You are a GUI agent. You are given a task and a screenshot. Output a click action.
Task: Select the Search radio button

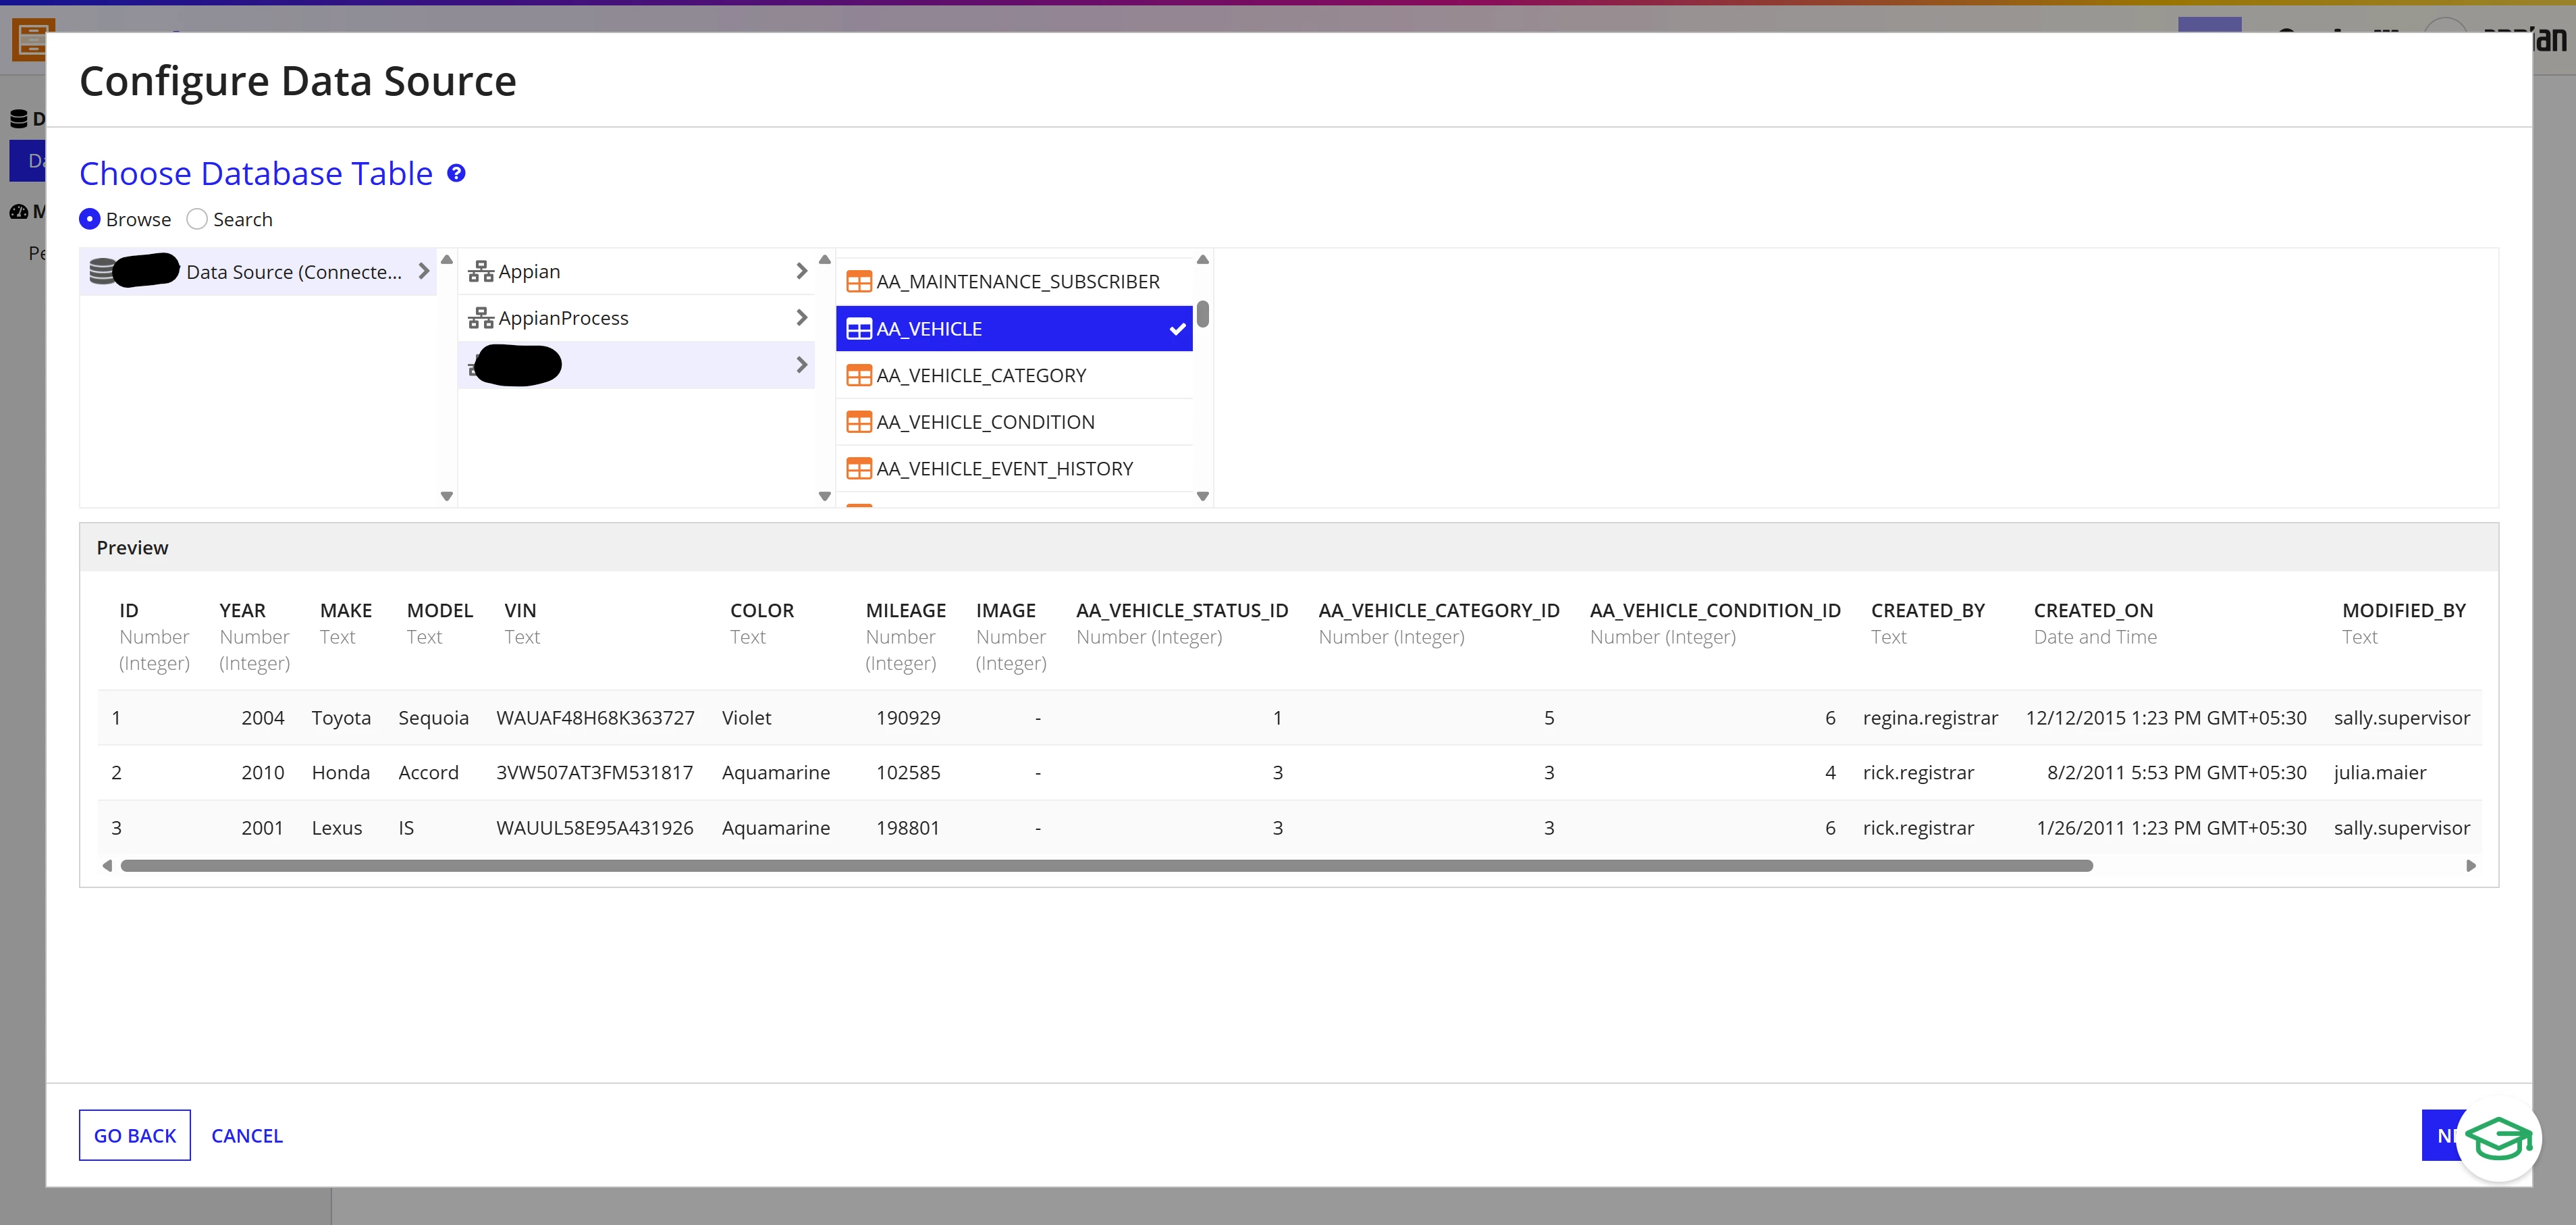(x=197, y=219)
